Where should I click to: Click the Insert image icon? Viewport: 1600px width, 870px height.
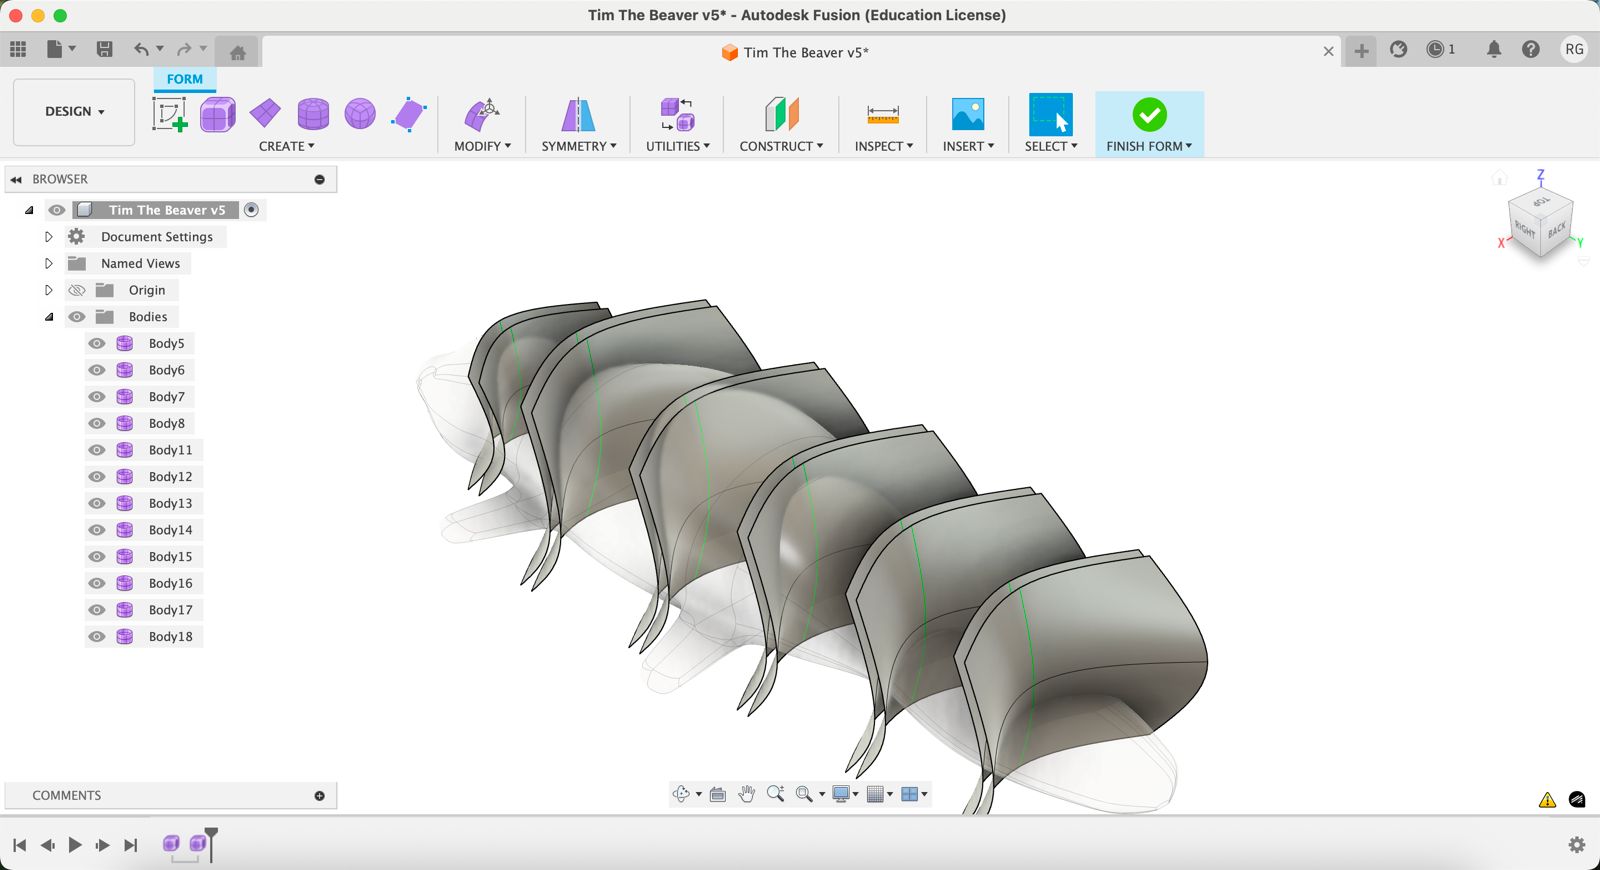(967, 114)
